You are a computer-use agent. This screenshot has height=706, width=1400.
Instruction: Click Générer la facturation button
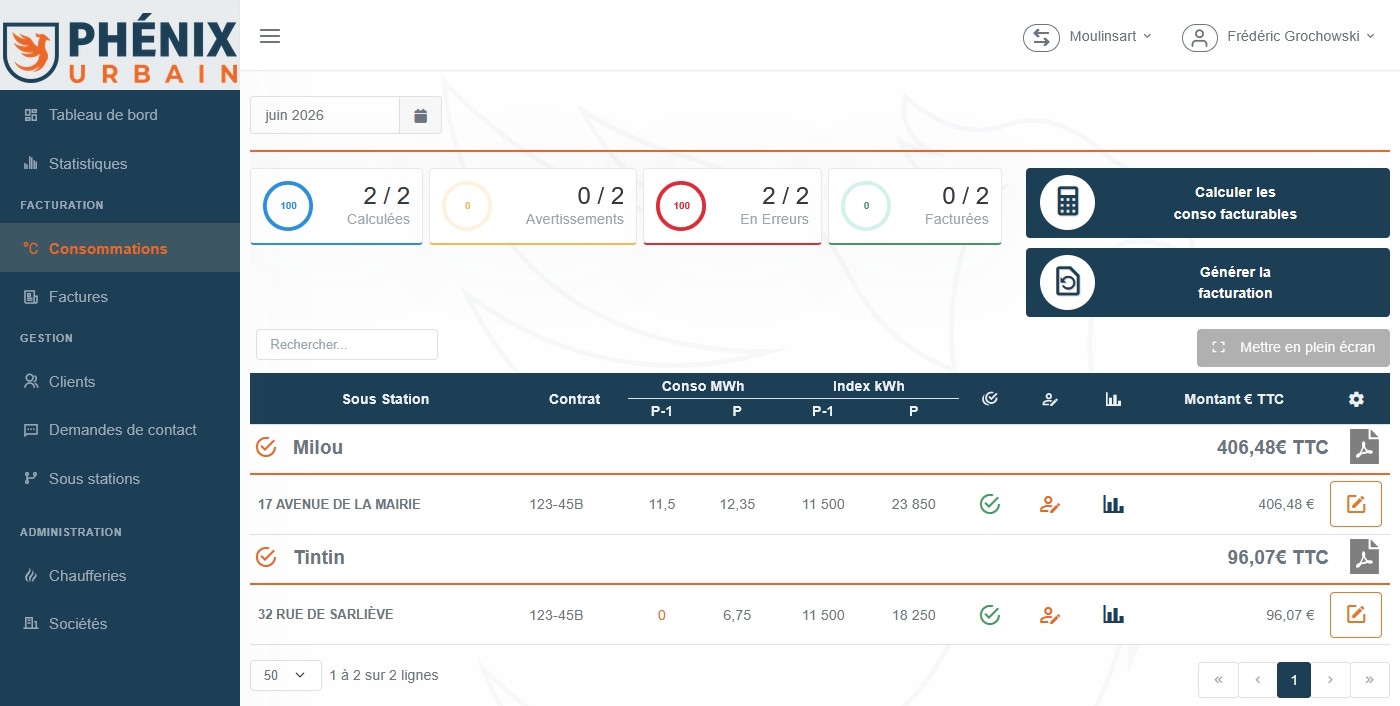click(1208, 283)
